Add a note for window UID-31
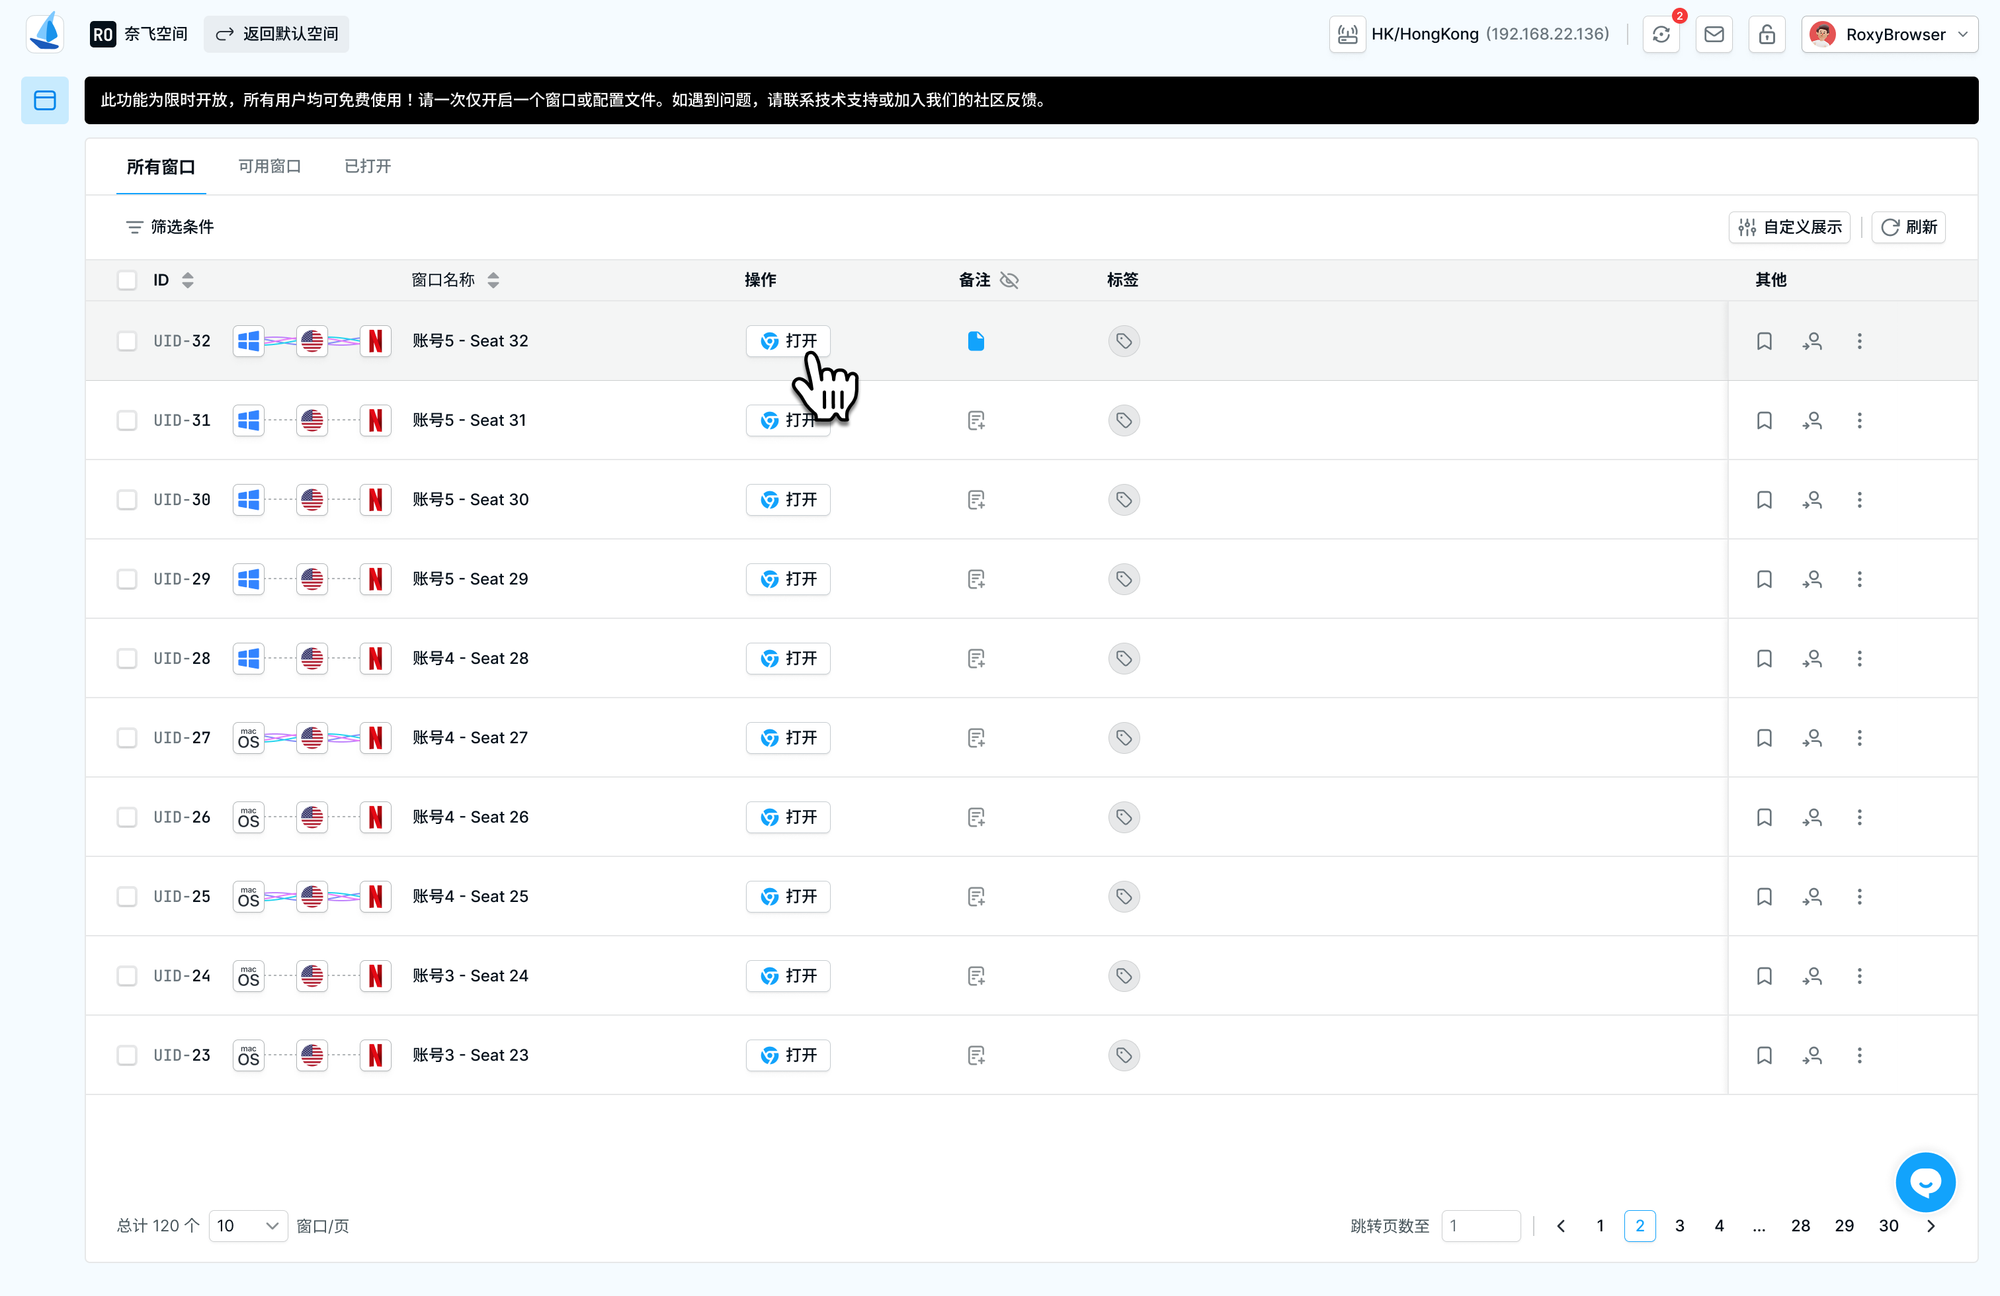 (x=976, y=420)
